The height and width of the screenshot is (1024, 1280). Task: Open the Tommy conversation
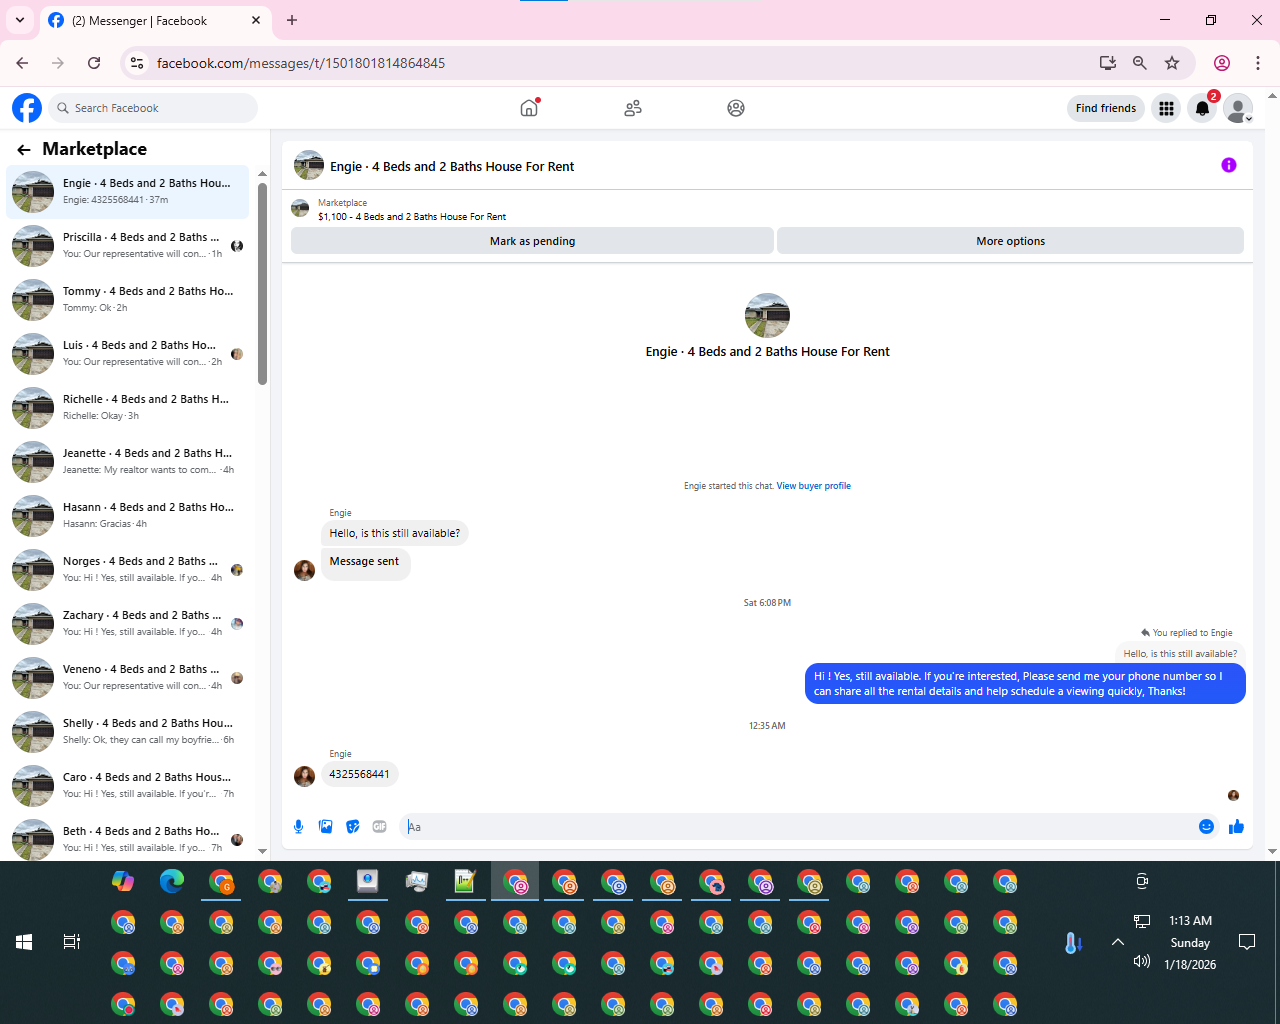(128, 300)
